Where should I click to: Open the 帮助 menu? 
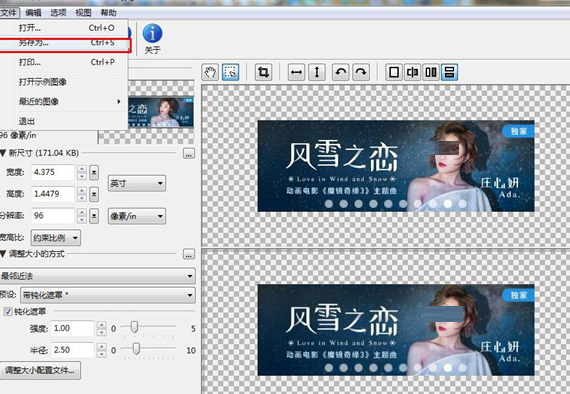coord(108,13)
